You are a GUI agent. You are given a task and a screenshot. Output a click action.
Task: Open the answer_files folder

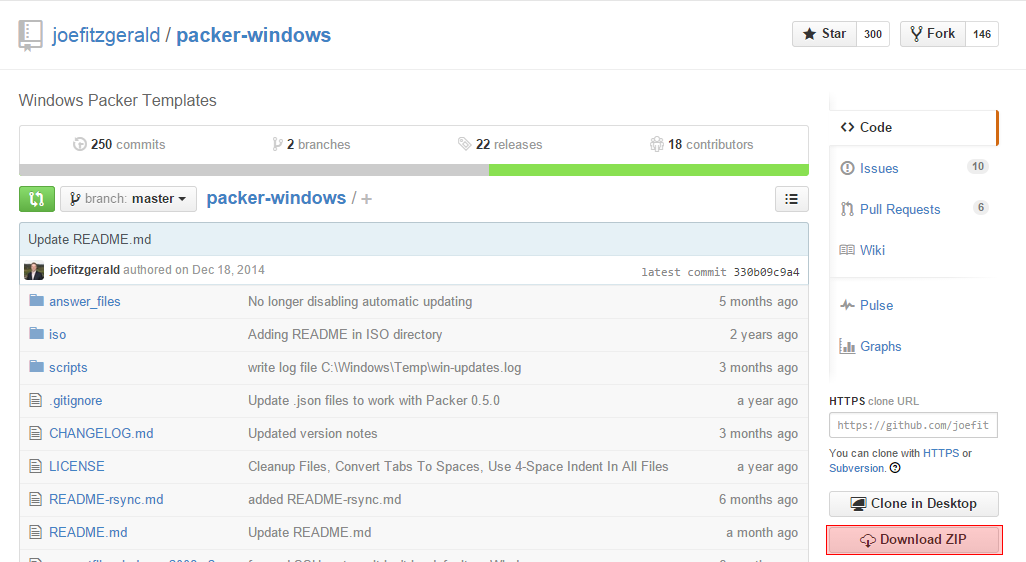(84, 302)
